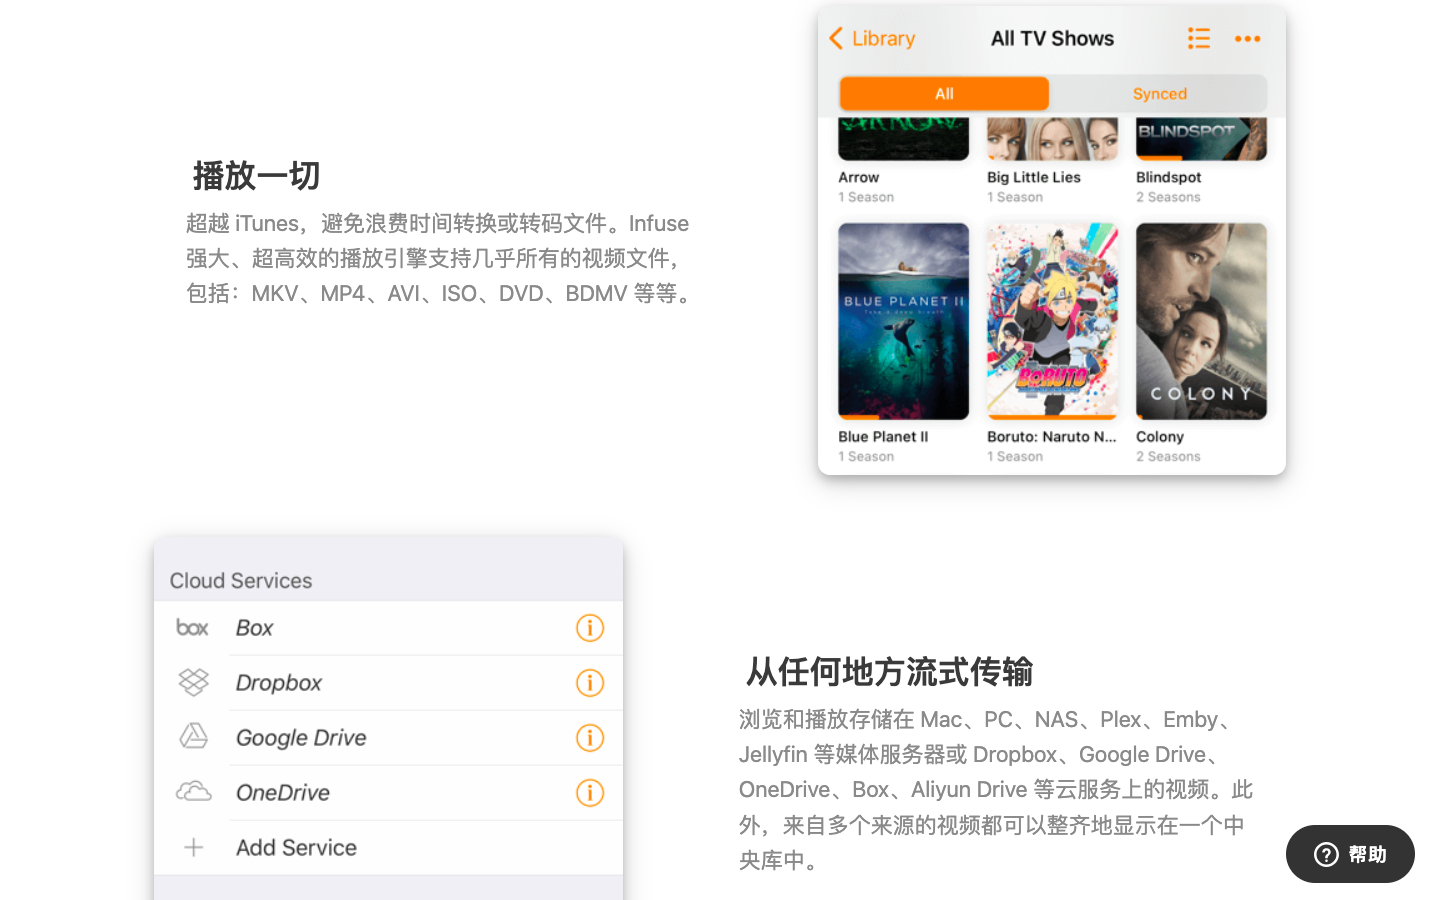Show info for Dropbox service
The width and height of the screenshot is (1440, 900).
590,683
